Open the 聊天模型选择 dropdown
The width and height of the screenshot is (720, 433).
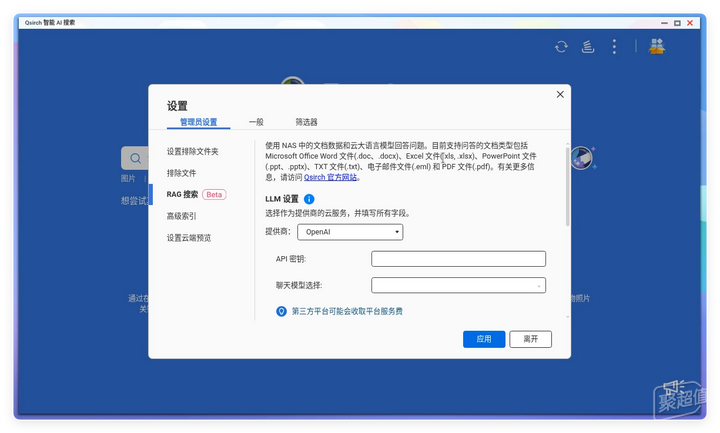(458, 285)
